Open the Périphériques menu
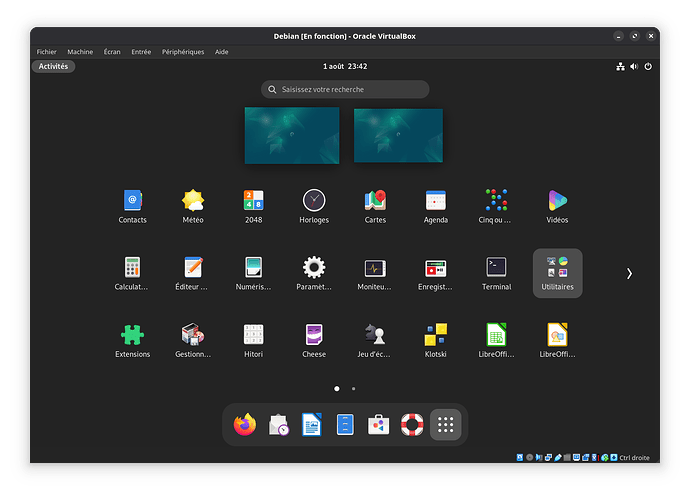Screen dimensions: 690x496 point(182,52)
